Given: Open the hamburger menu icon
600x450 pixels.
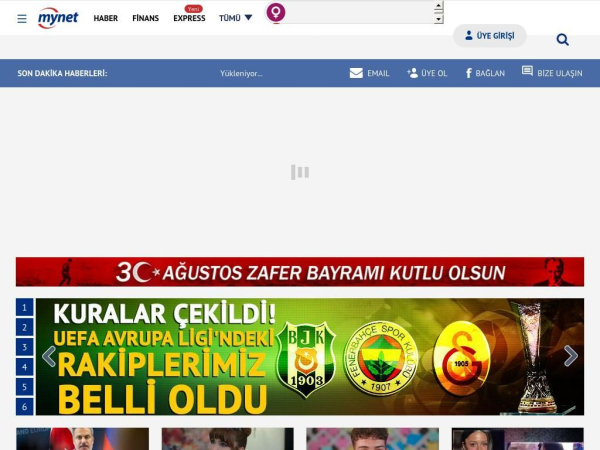Looking at the screenshot, I should [22, 18].
